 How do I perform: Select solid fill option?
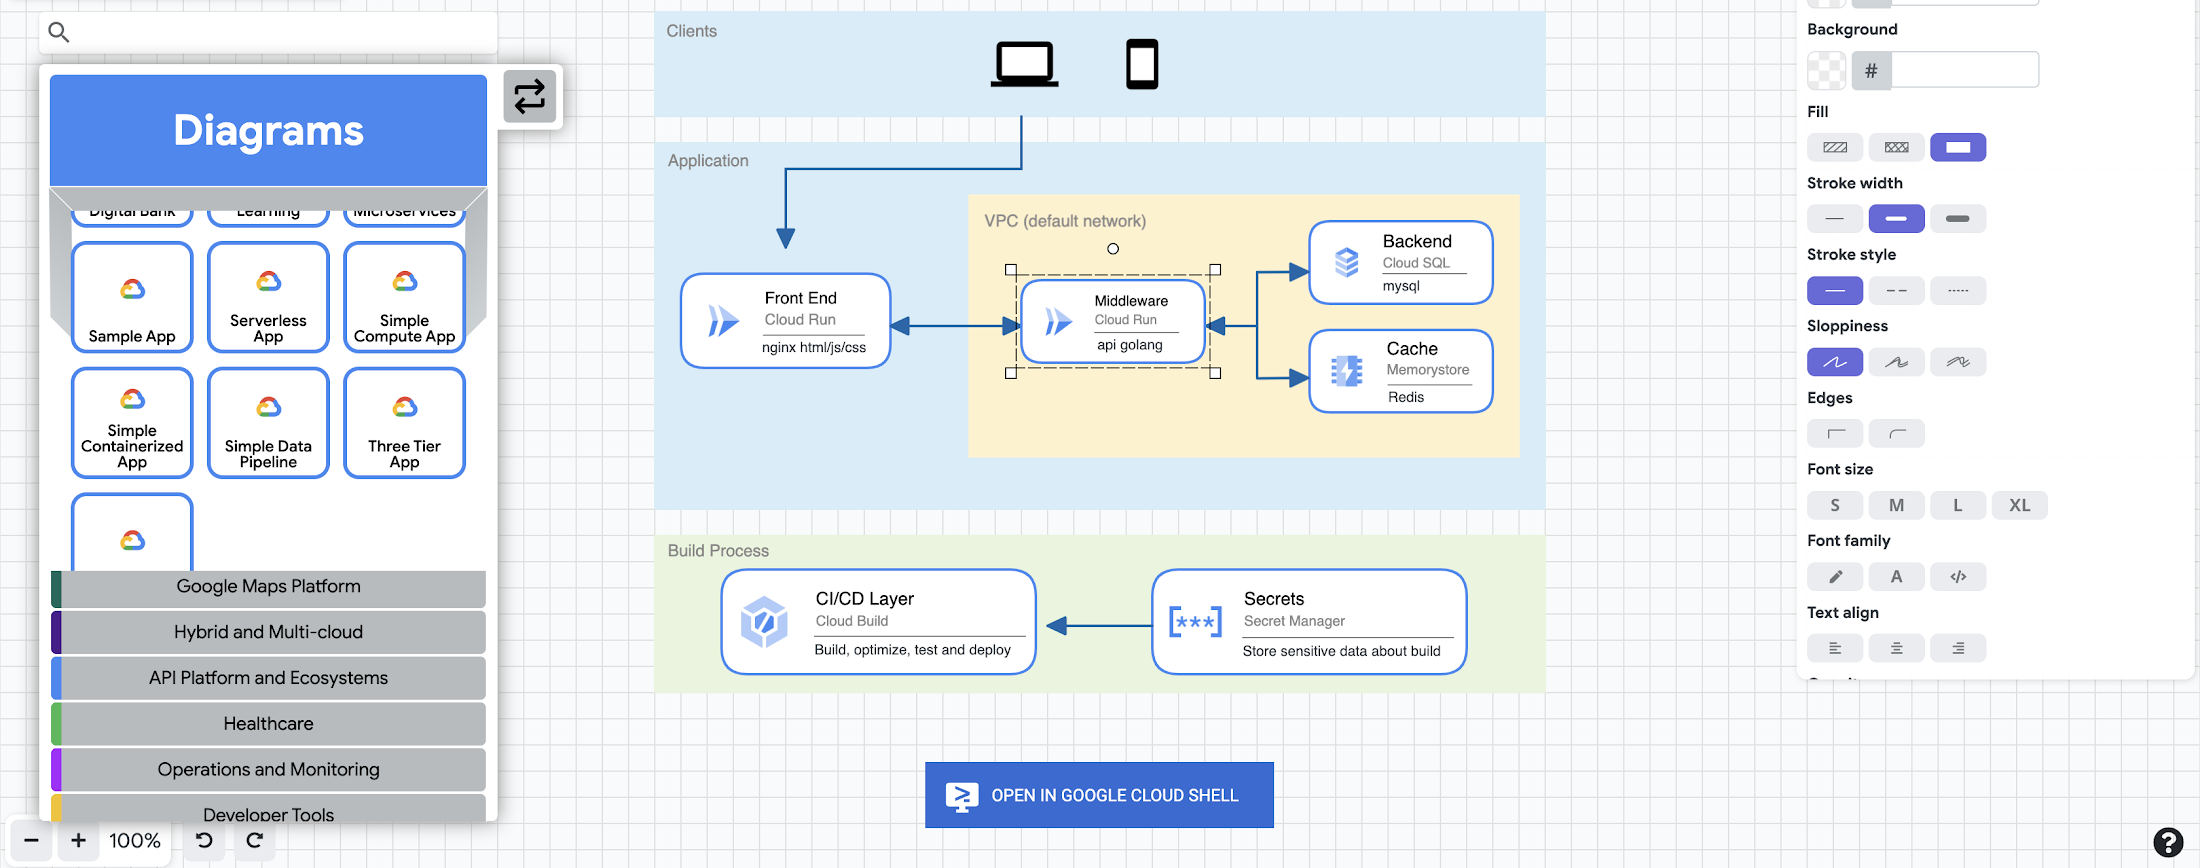[1957, 148]
